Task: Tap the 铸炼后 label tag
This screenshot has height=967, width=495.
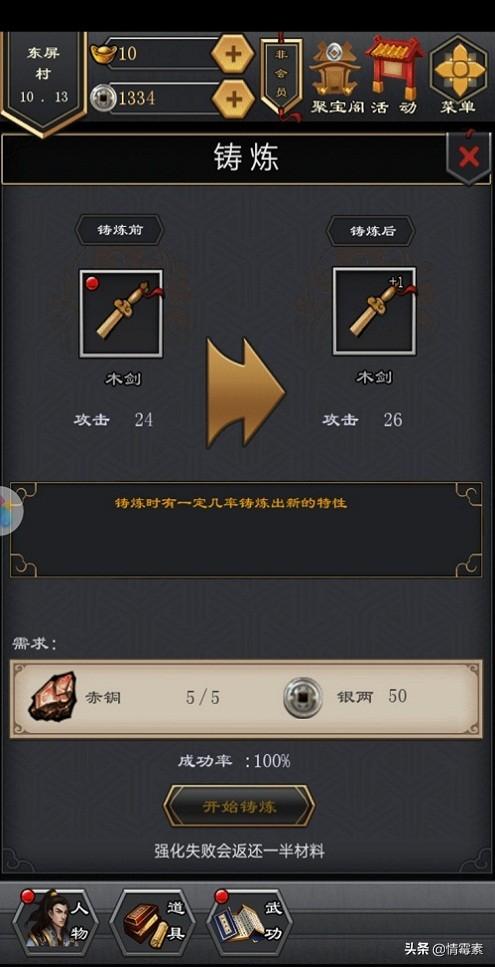Action: click(371, 231)
